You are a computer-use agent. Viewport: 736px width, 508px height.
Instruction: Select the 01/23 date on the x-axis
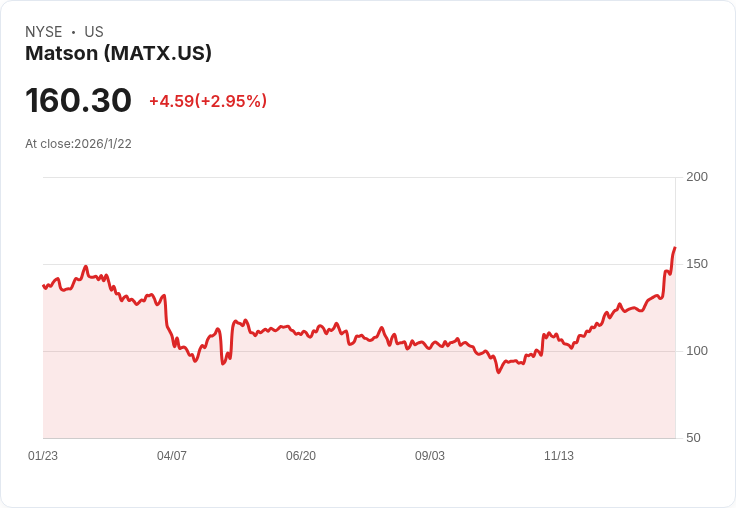[43, 456]
